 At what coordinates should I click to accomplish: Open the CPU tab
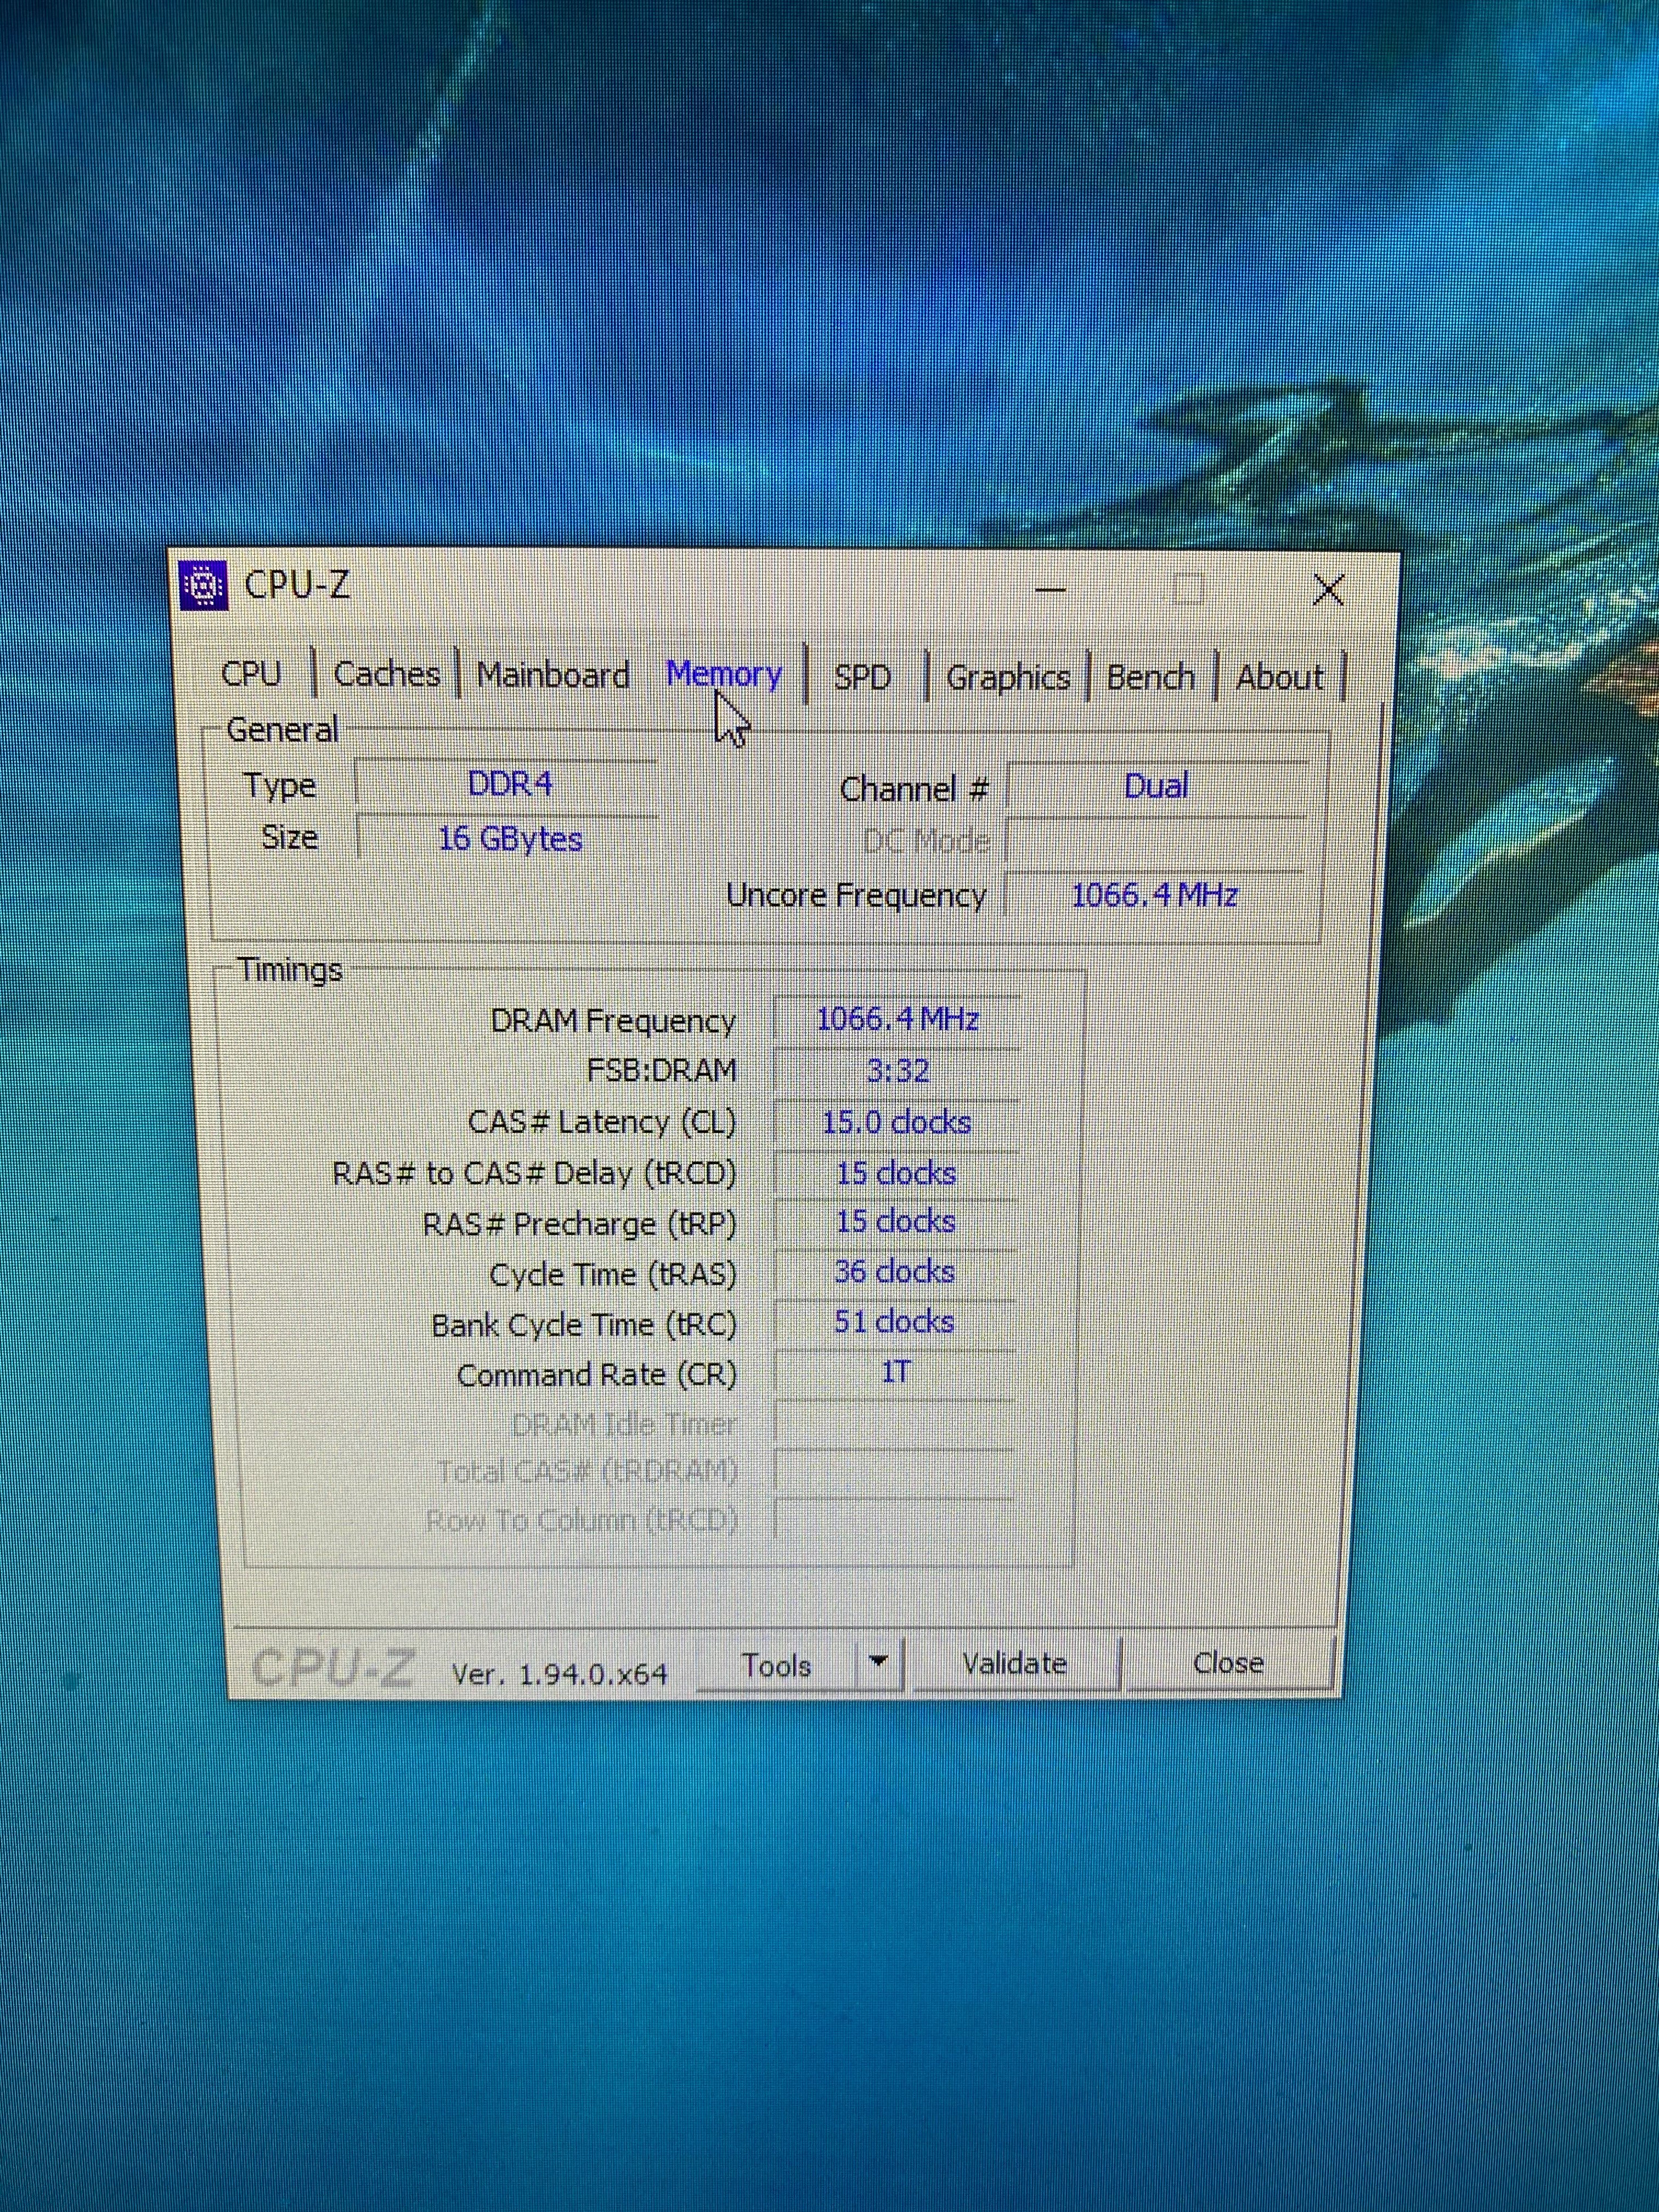pyautogui.click(x=251, y=674)
